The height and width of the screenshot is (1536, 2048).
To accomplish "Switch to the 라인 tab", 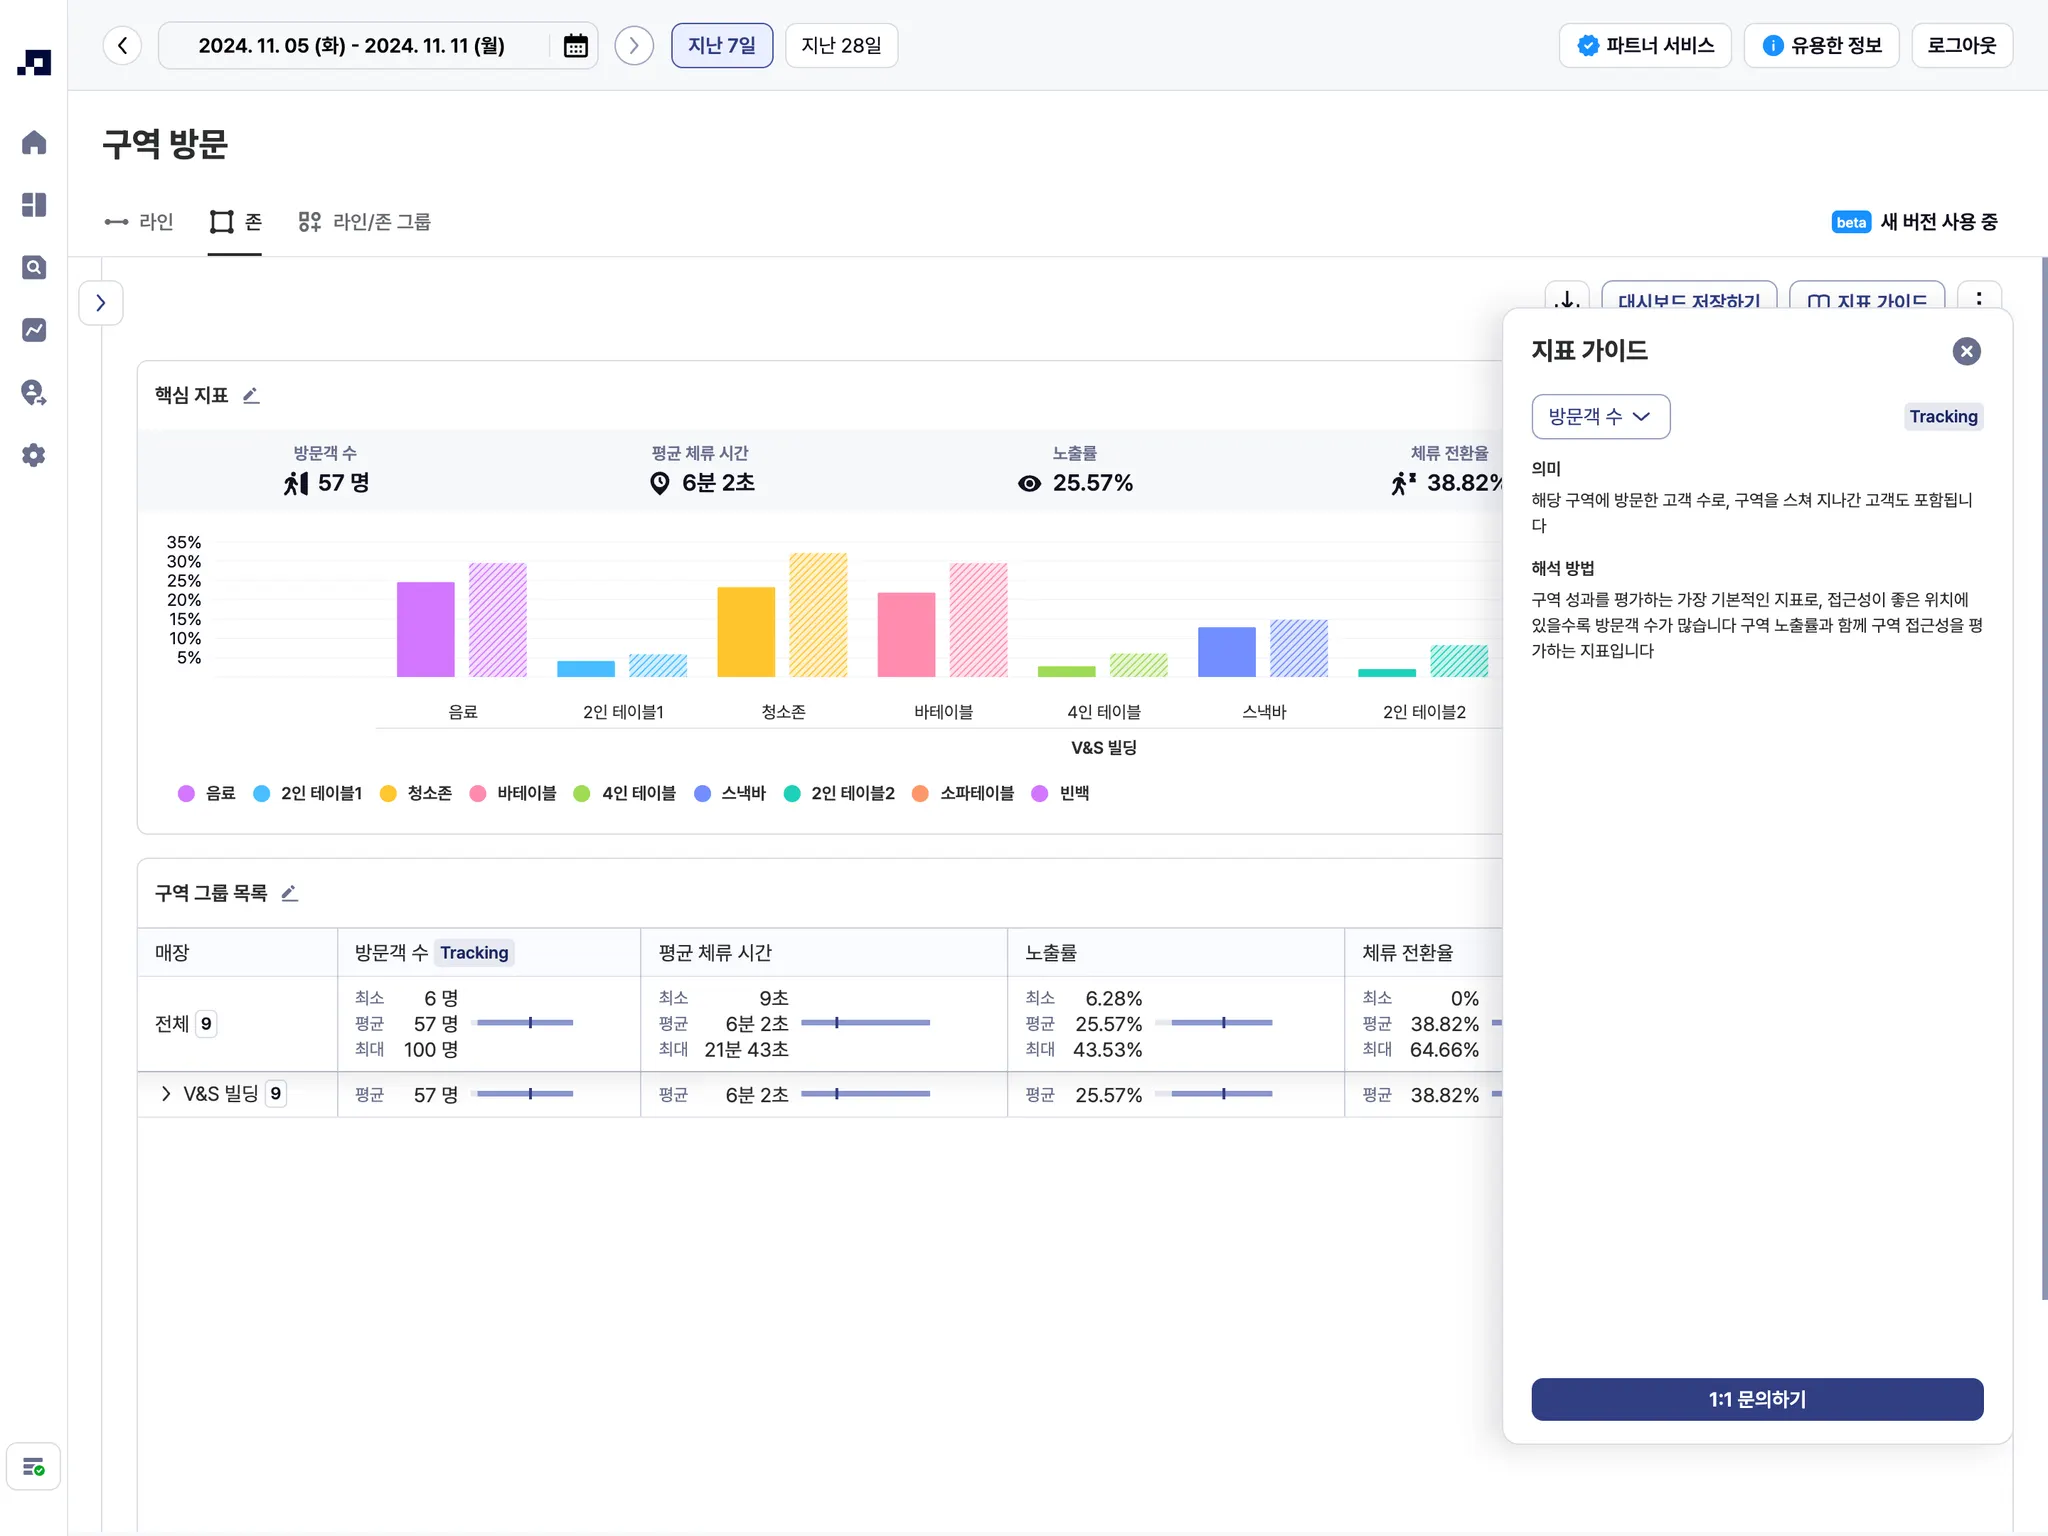I will [140, 222].
